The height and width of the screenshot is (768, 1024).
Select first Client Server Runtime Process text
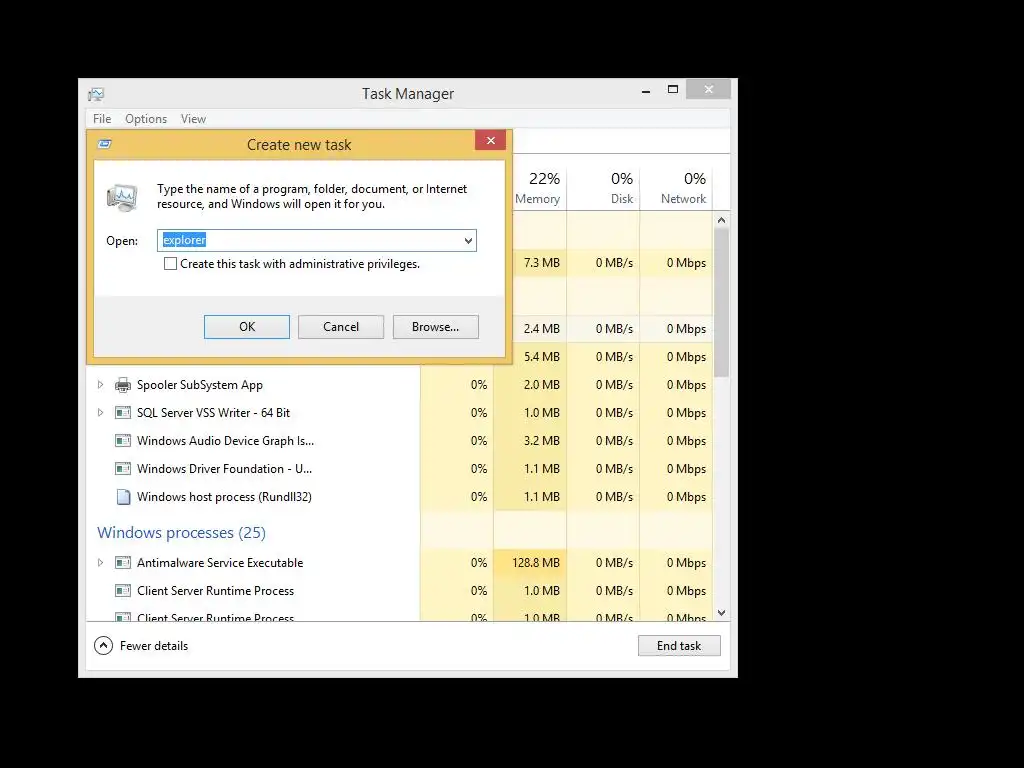pos(216,590)
